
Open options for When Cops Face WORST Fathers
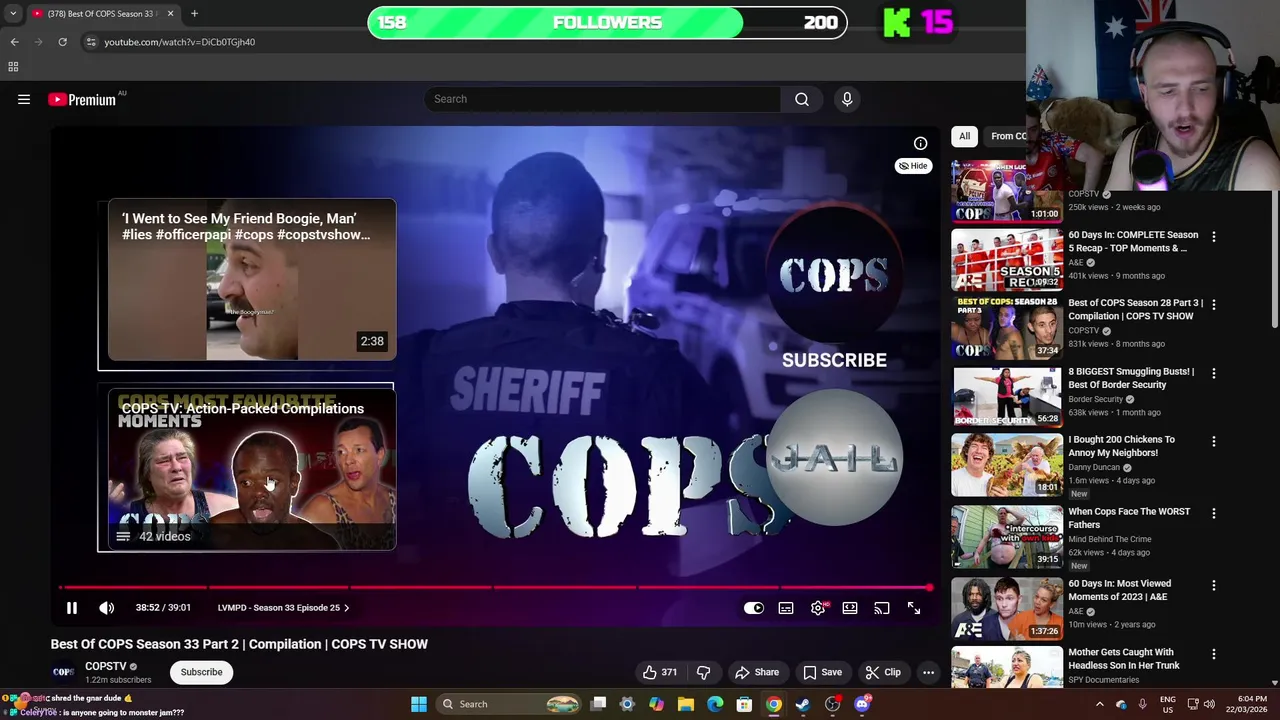(x=1214, y=513)
